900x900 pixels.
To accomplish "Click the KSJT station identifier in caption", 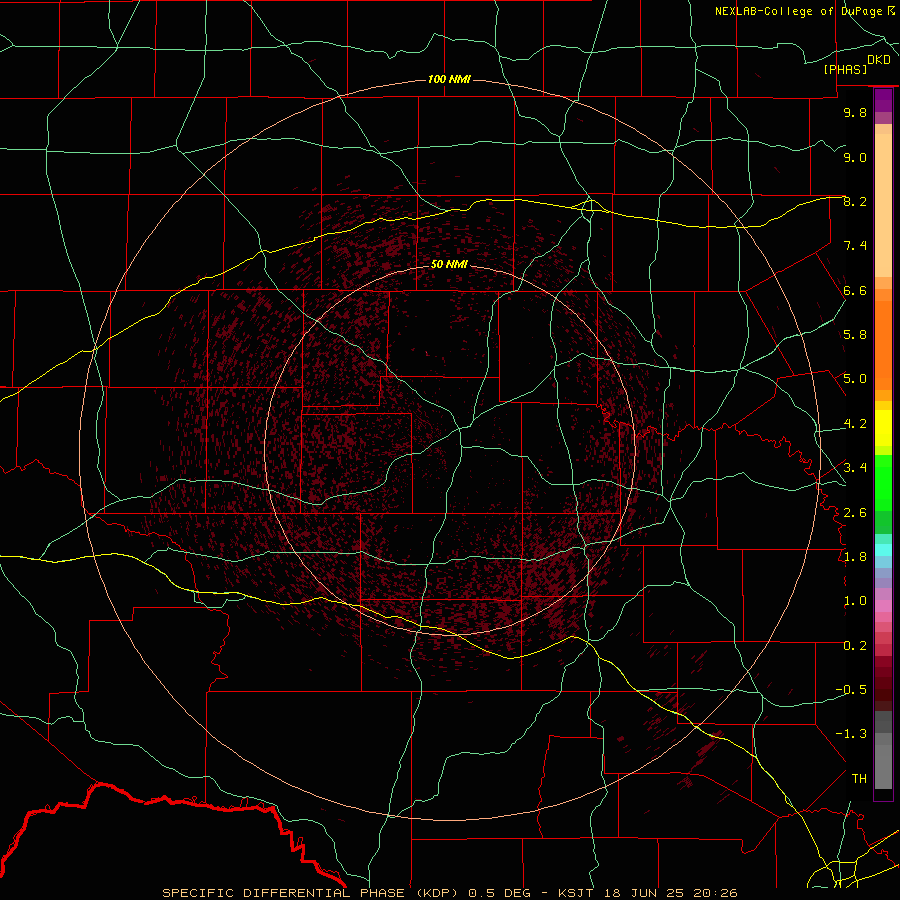I will click(576, 893).
